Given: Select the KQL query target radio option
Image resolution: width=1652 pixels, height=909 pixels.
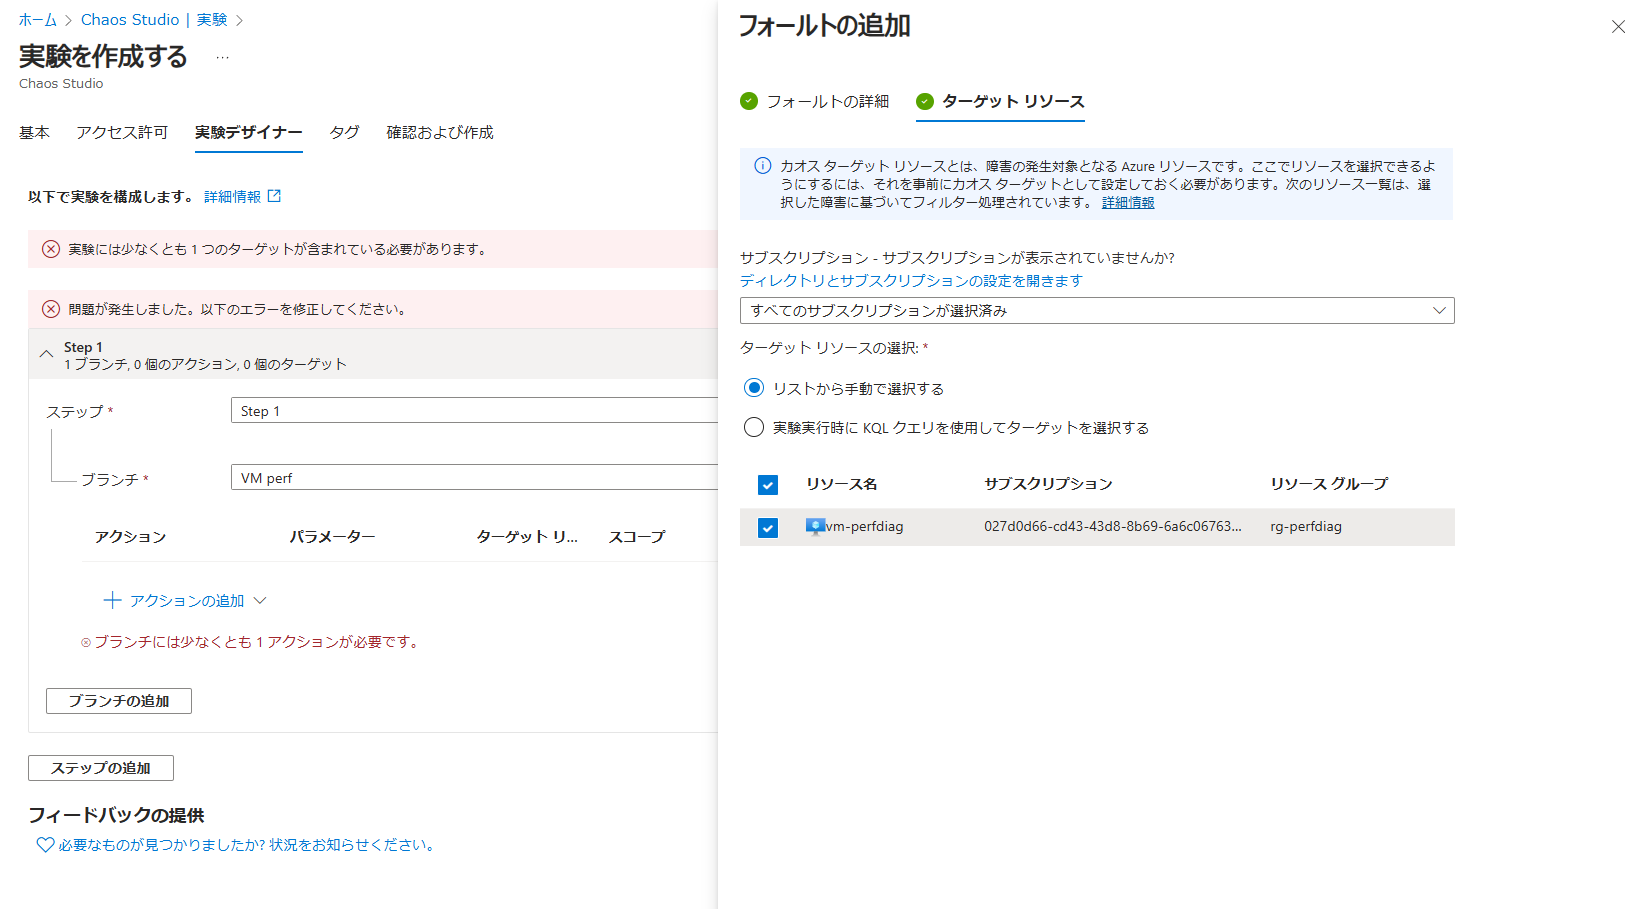Looking at the screenshot, I should point(754,428).
